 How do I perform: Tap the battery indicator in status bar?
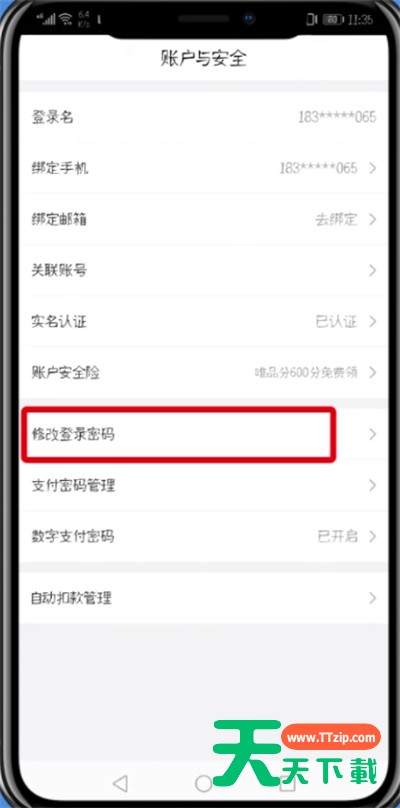point(334,20)
